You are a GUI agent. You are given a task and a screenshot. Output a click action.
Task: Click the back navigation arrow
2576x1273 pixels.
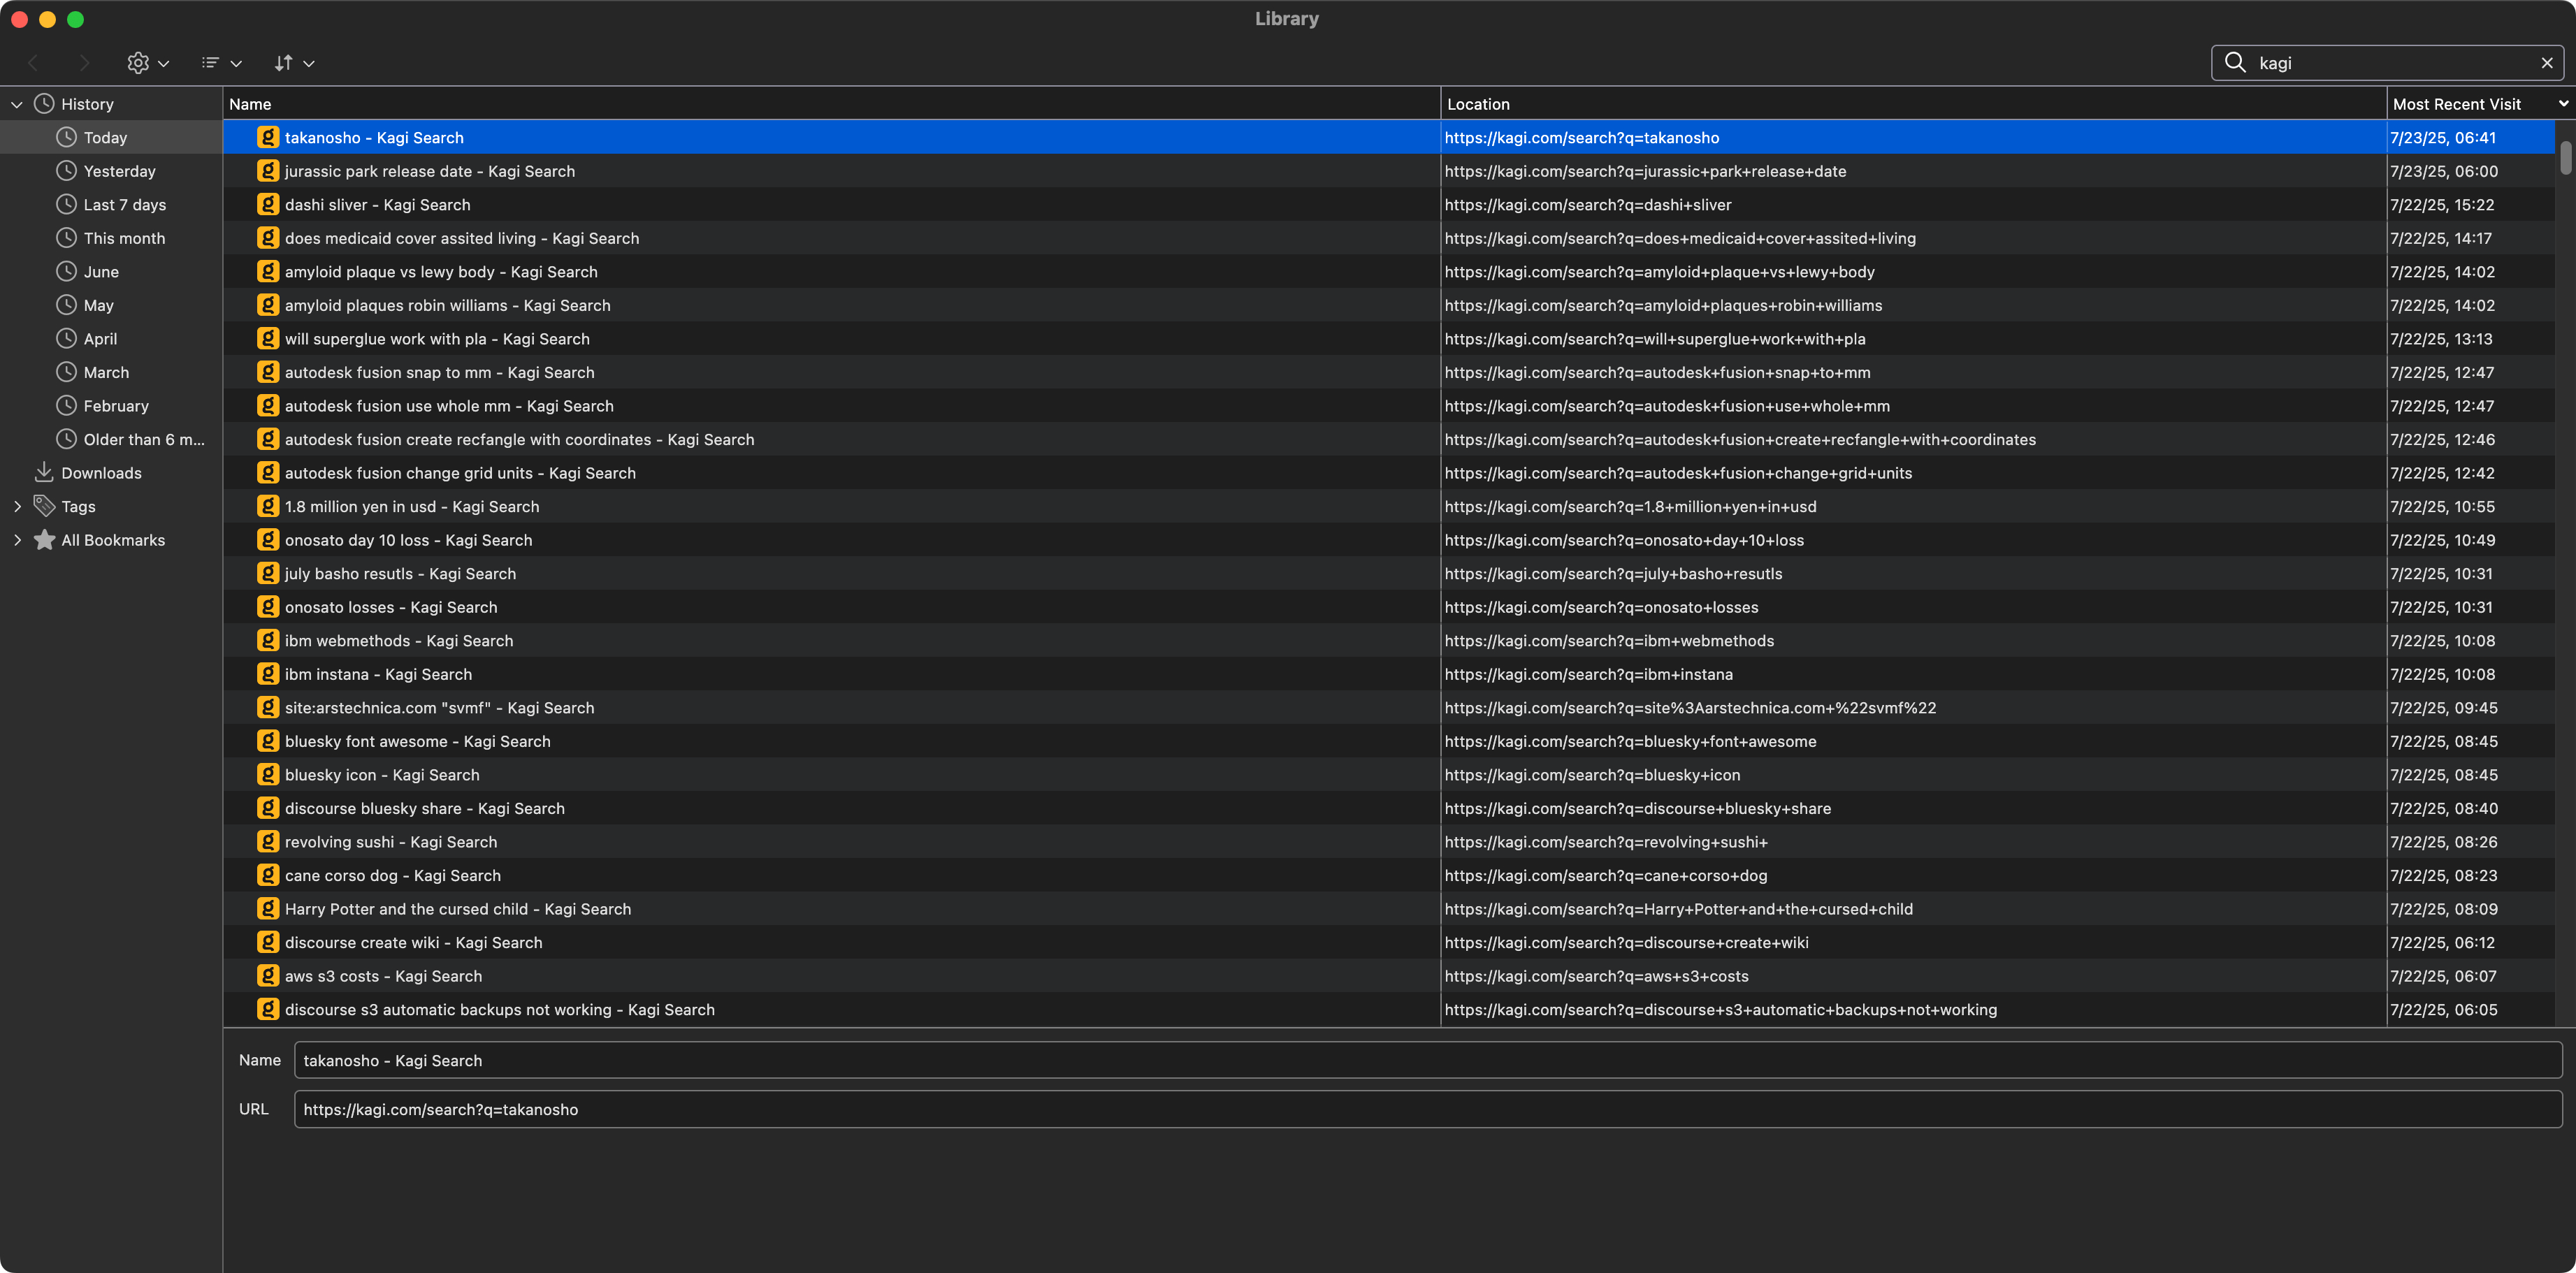[33, 63]
